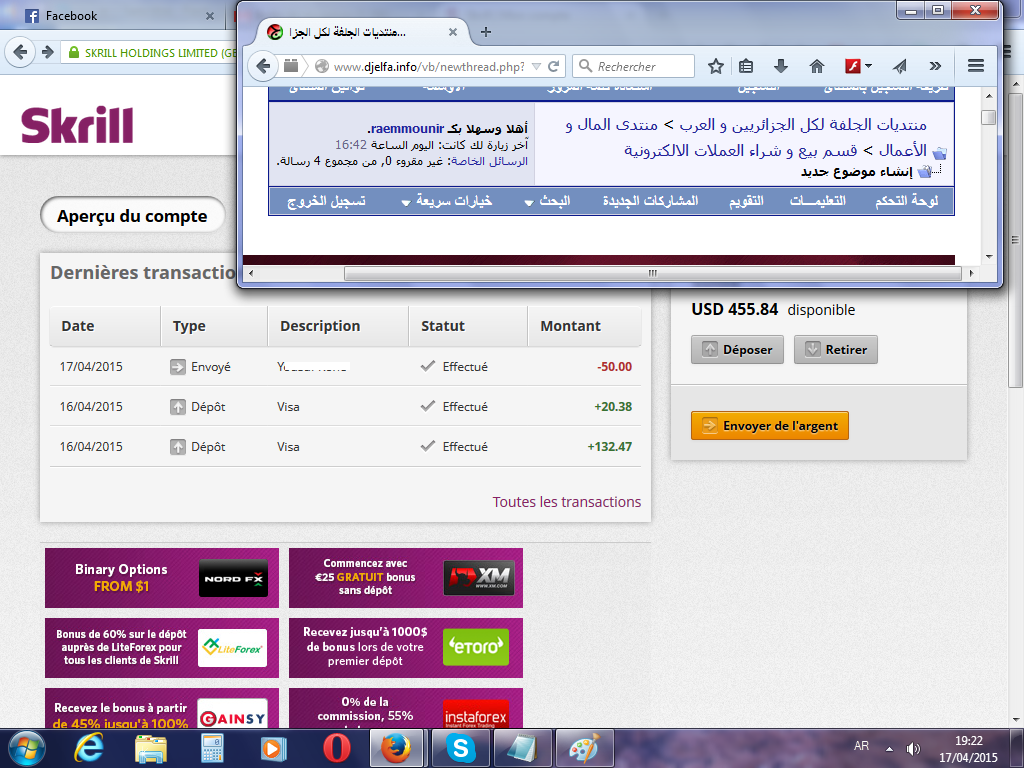Image resolution: width=1024 pixels, height=768 pixels.
Task: Select the +132.47 deposit amount
Action: tap(610, 447)
